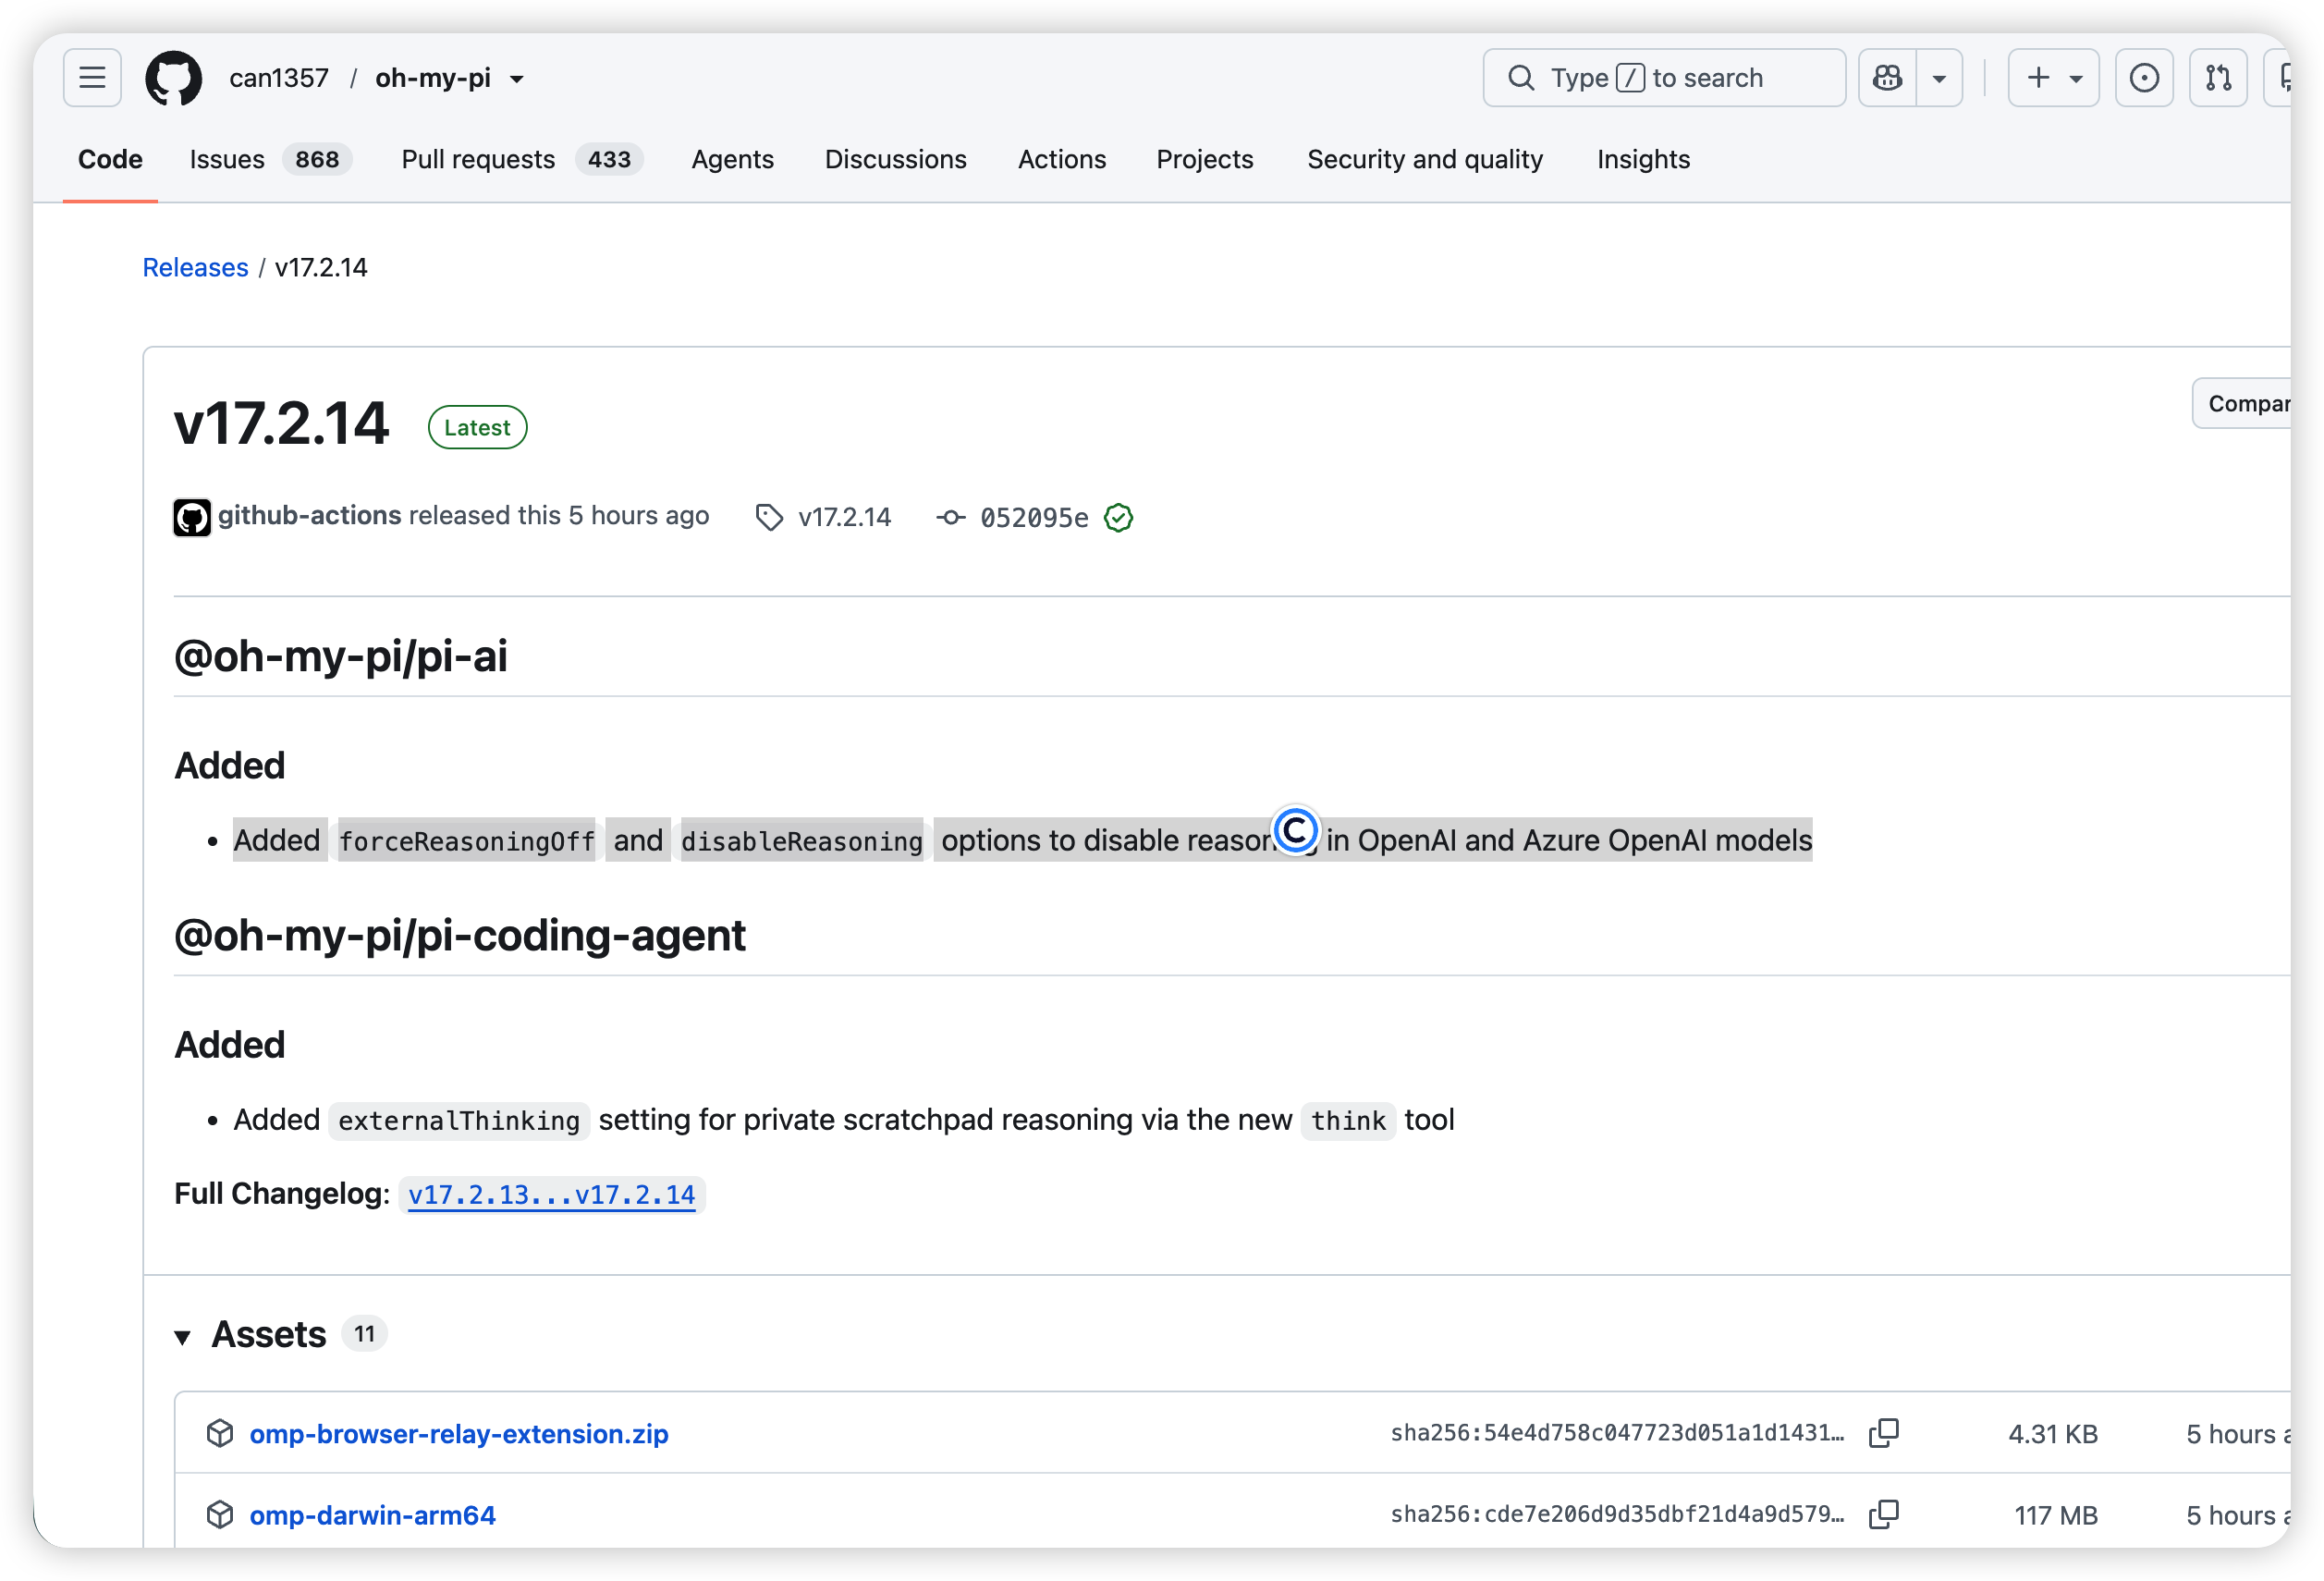
Task: Go to GitHub home via Octocat logo
Action: 173,78
